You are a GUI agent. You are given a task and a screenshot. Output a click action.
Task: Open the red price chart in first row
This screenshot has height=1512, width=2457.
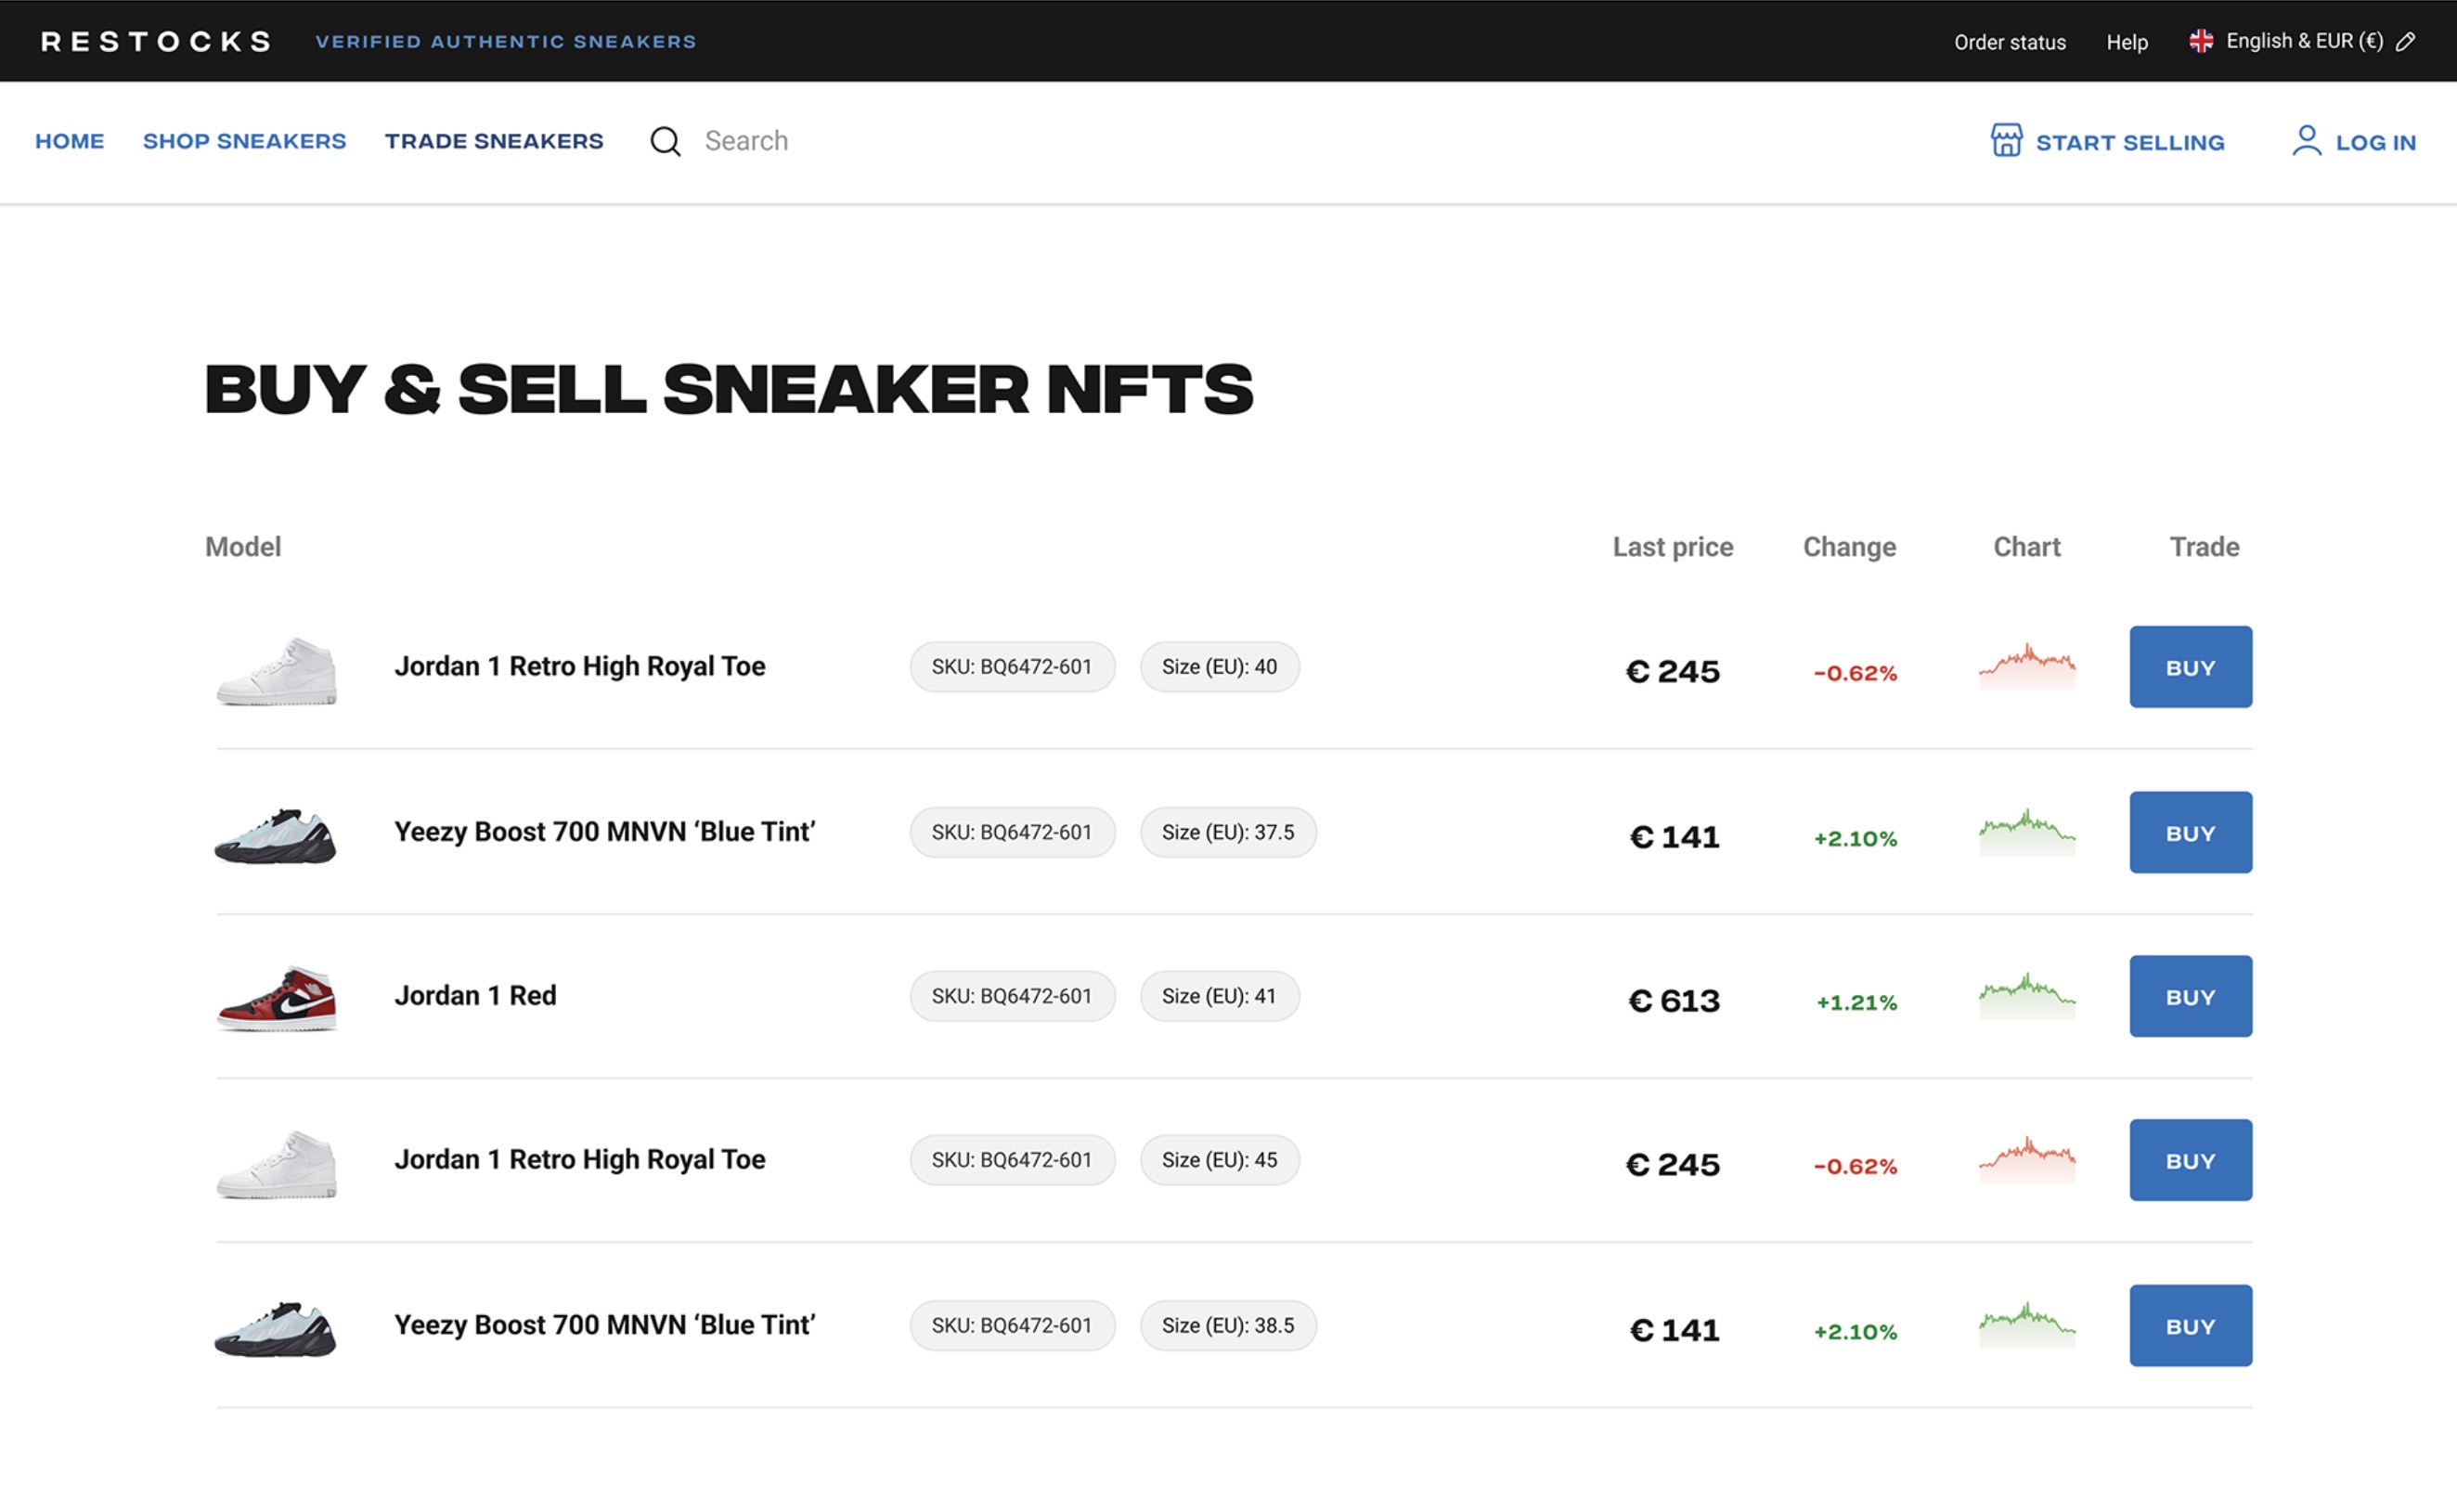[x=2026, y=667]
